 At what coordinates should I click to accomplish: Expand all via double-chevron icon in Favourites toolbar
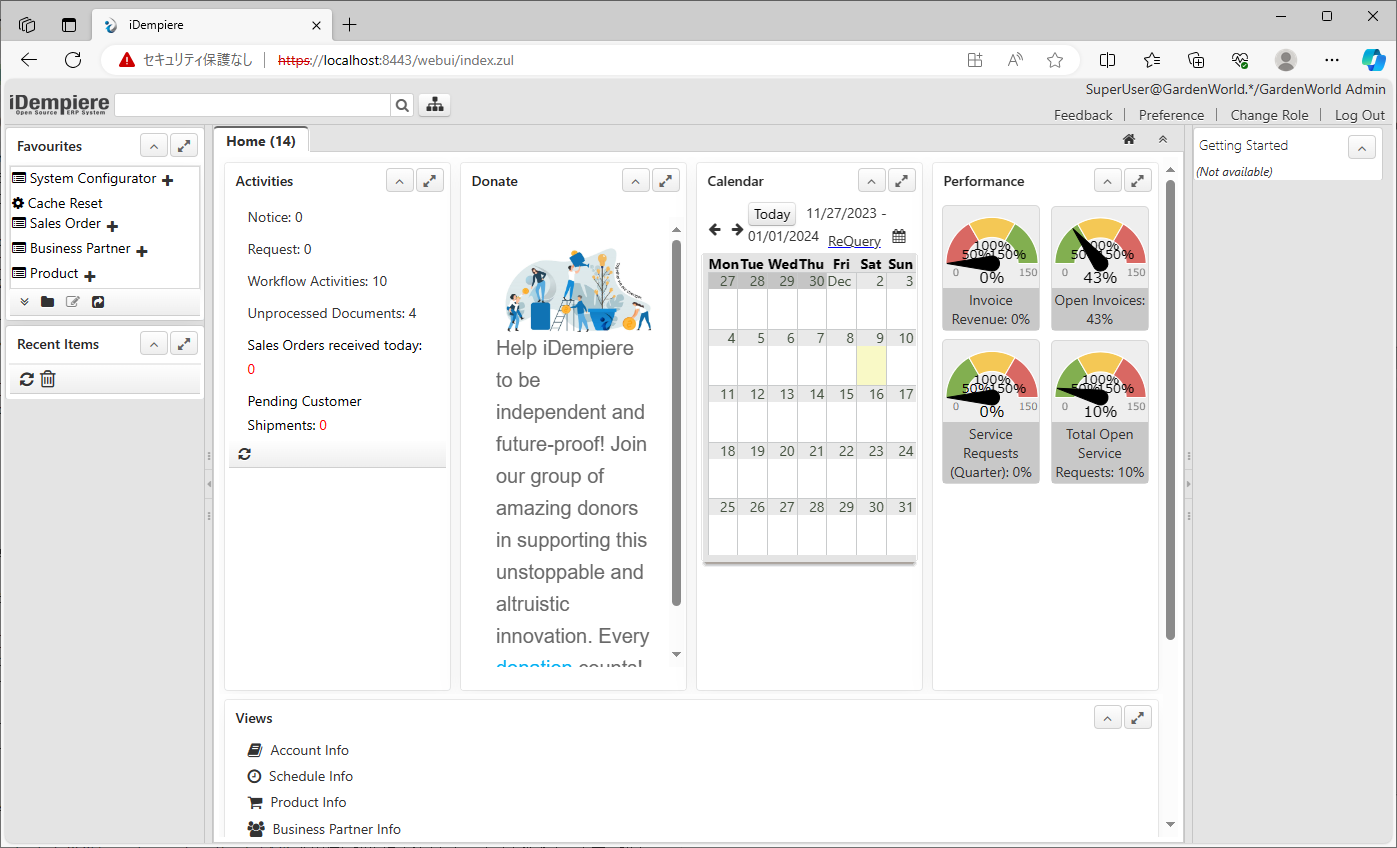coord(25,302)
